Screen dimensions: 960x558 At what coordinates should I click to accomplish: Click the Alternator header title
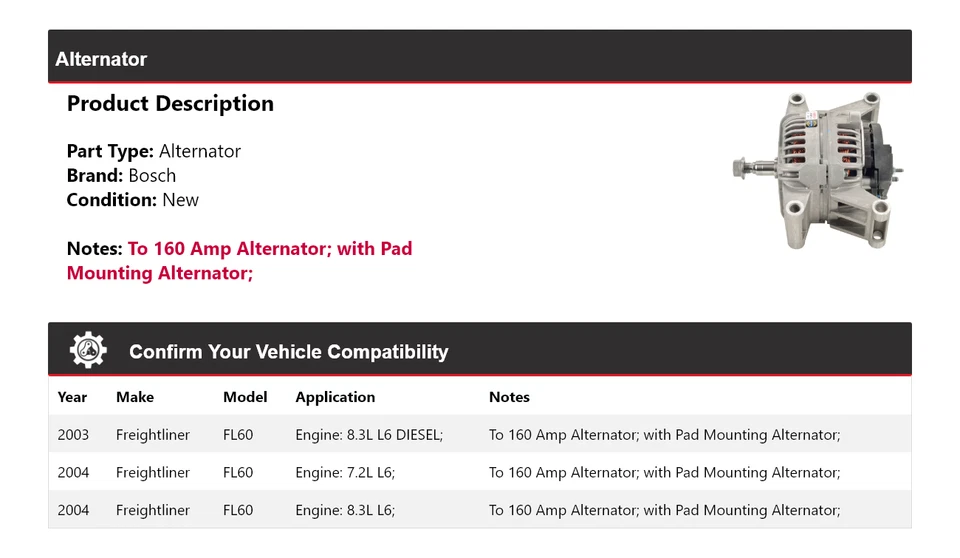click(101, 59)
